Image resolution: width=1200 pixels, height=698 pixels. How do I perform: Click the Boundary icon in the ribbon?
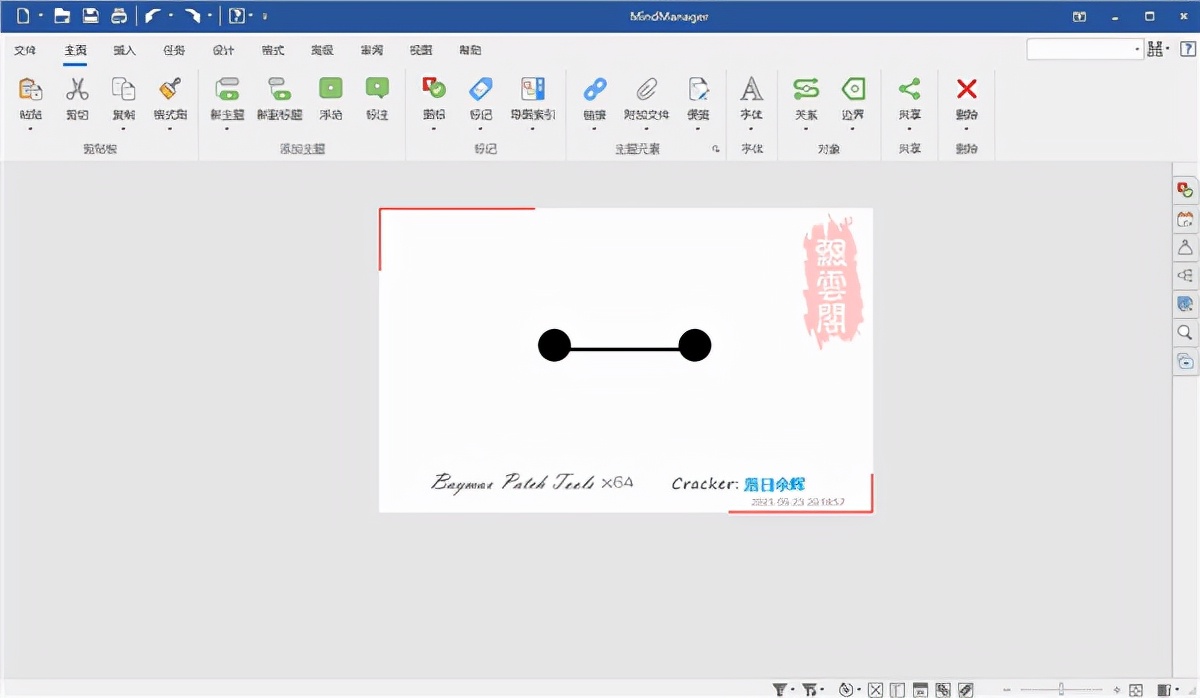click(852, 90)
